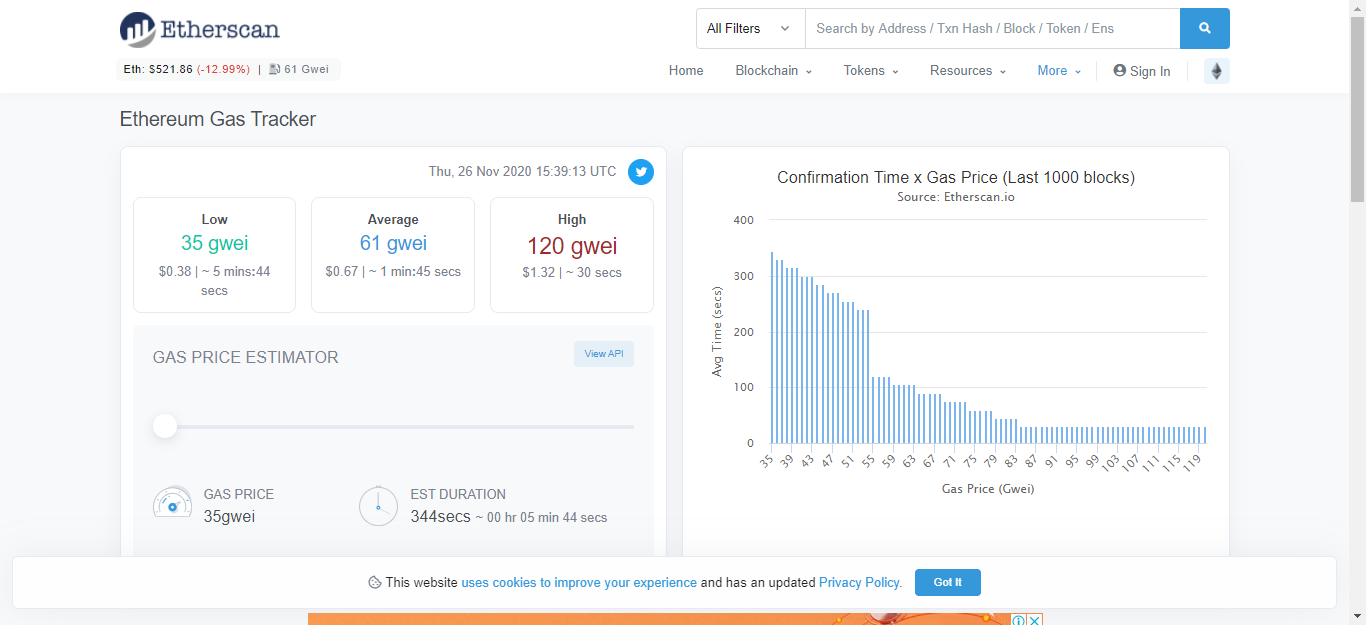Viewport: 1366px width, 625px height.
Task: Click the est duration clock icon
Action: (378, 505)
